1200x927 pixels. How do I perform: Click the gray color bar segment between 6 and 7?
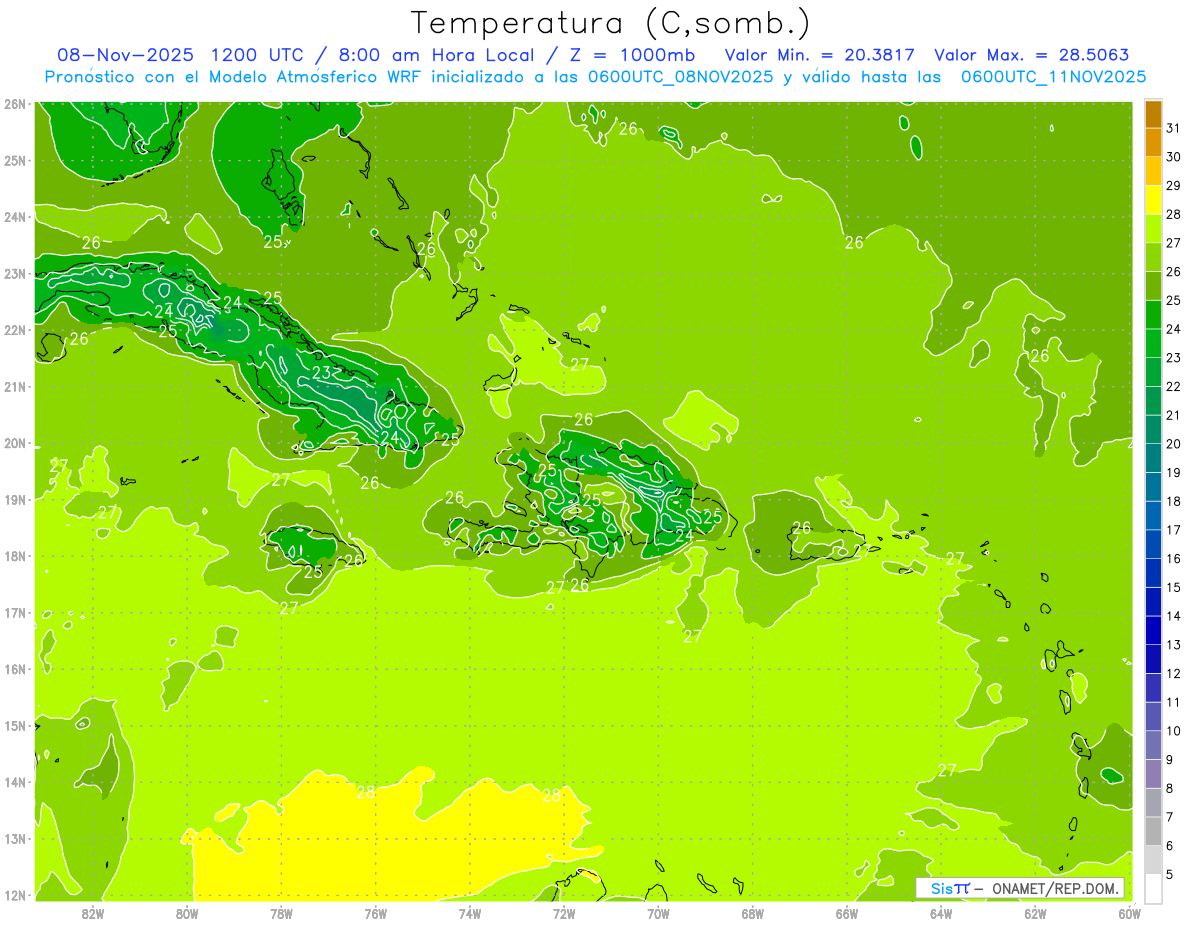[x=1153, y=832]
